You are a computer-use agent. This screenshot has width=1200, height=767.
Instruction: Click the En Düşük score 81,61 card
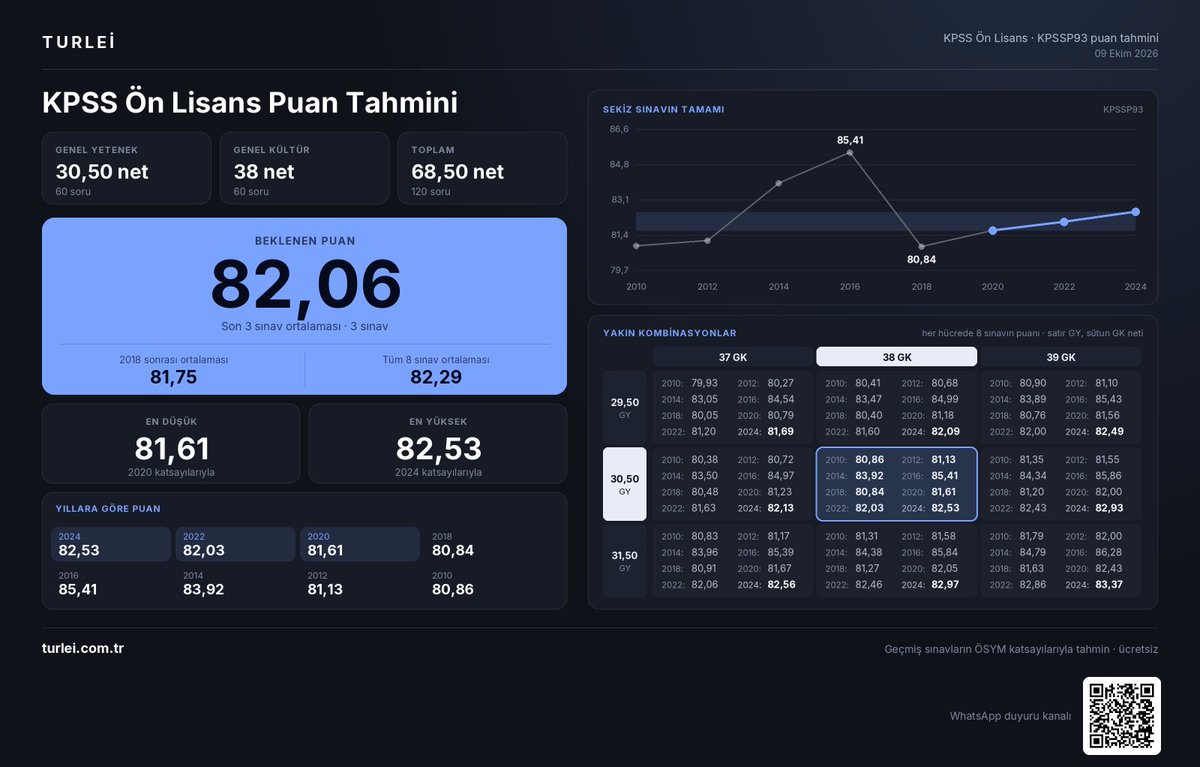click(171, 444)
